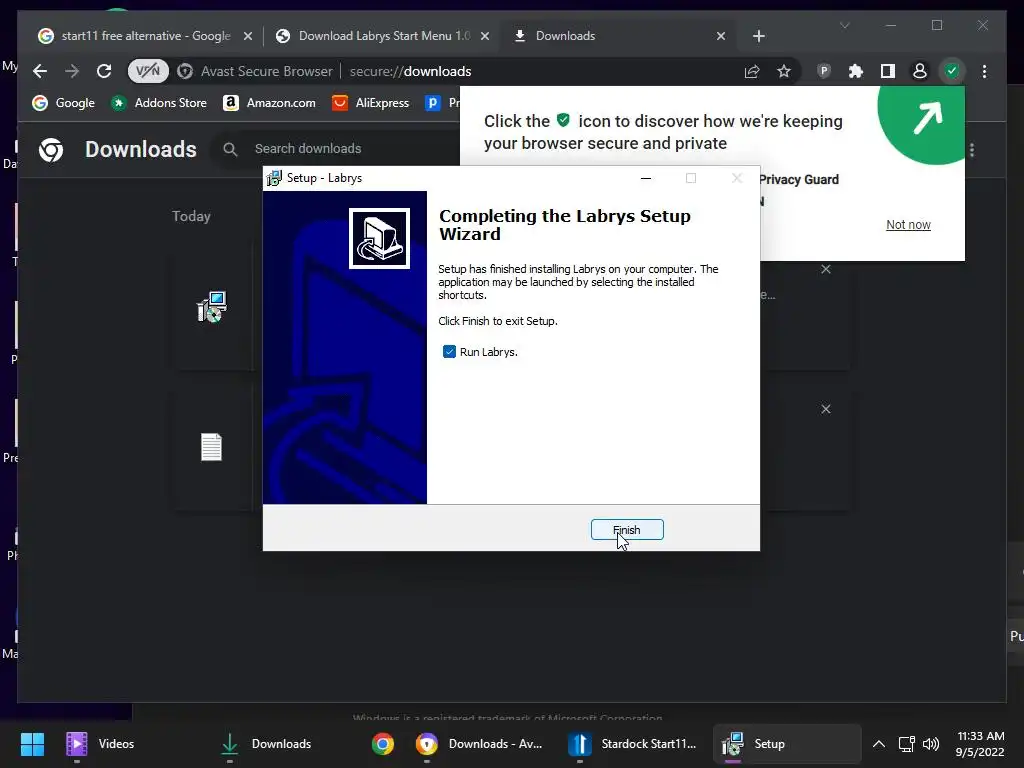Viewport: 1024px width, 768px height.
Task: Switch to Download Labrys Start Menu tab
Action: [x=384, y=36]
